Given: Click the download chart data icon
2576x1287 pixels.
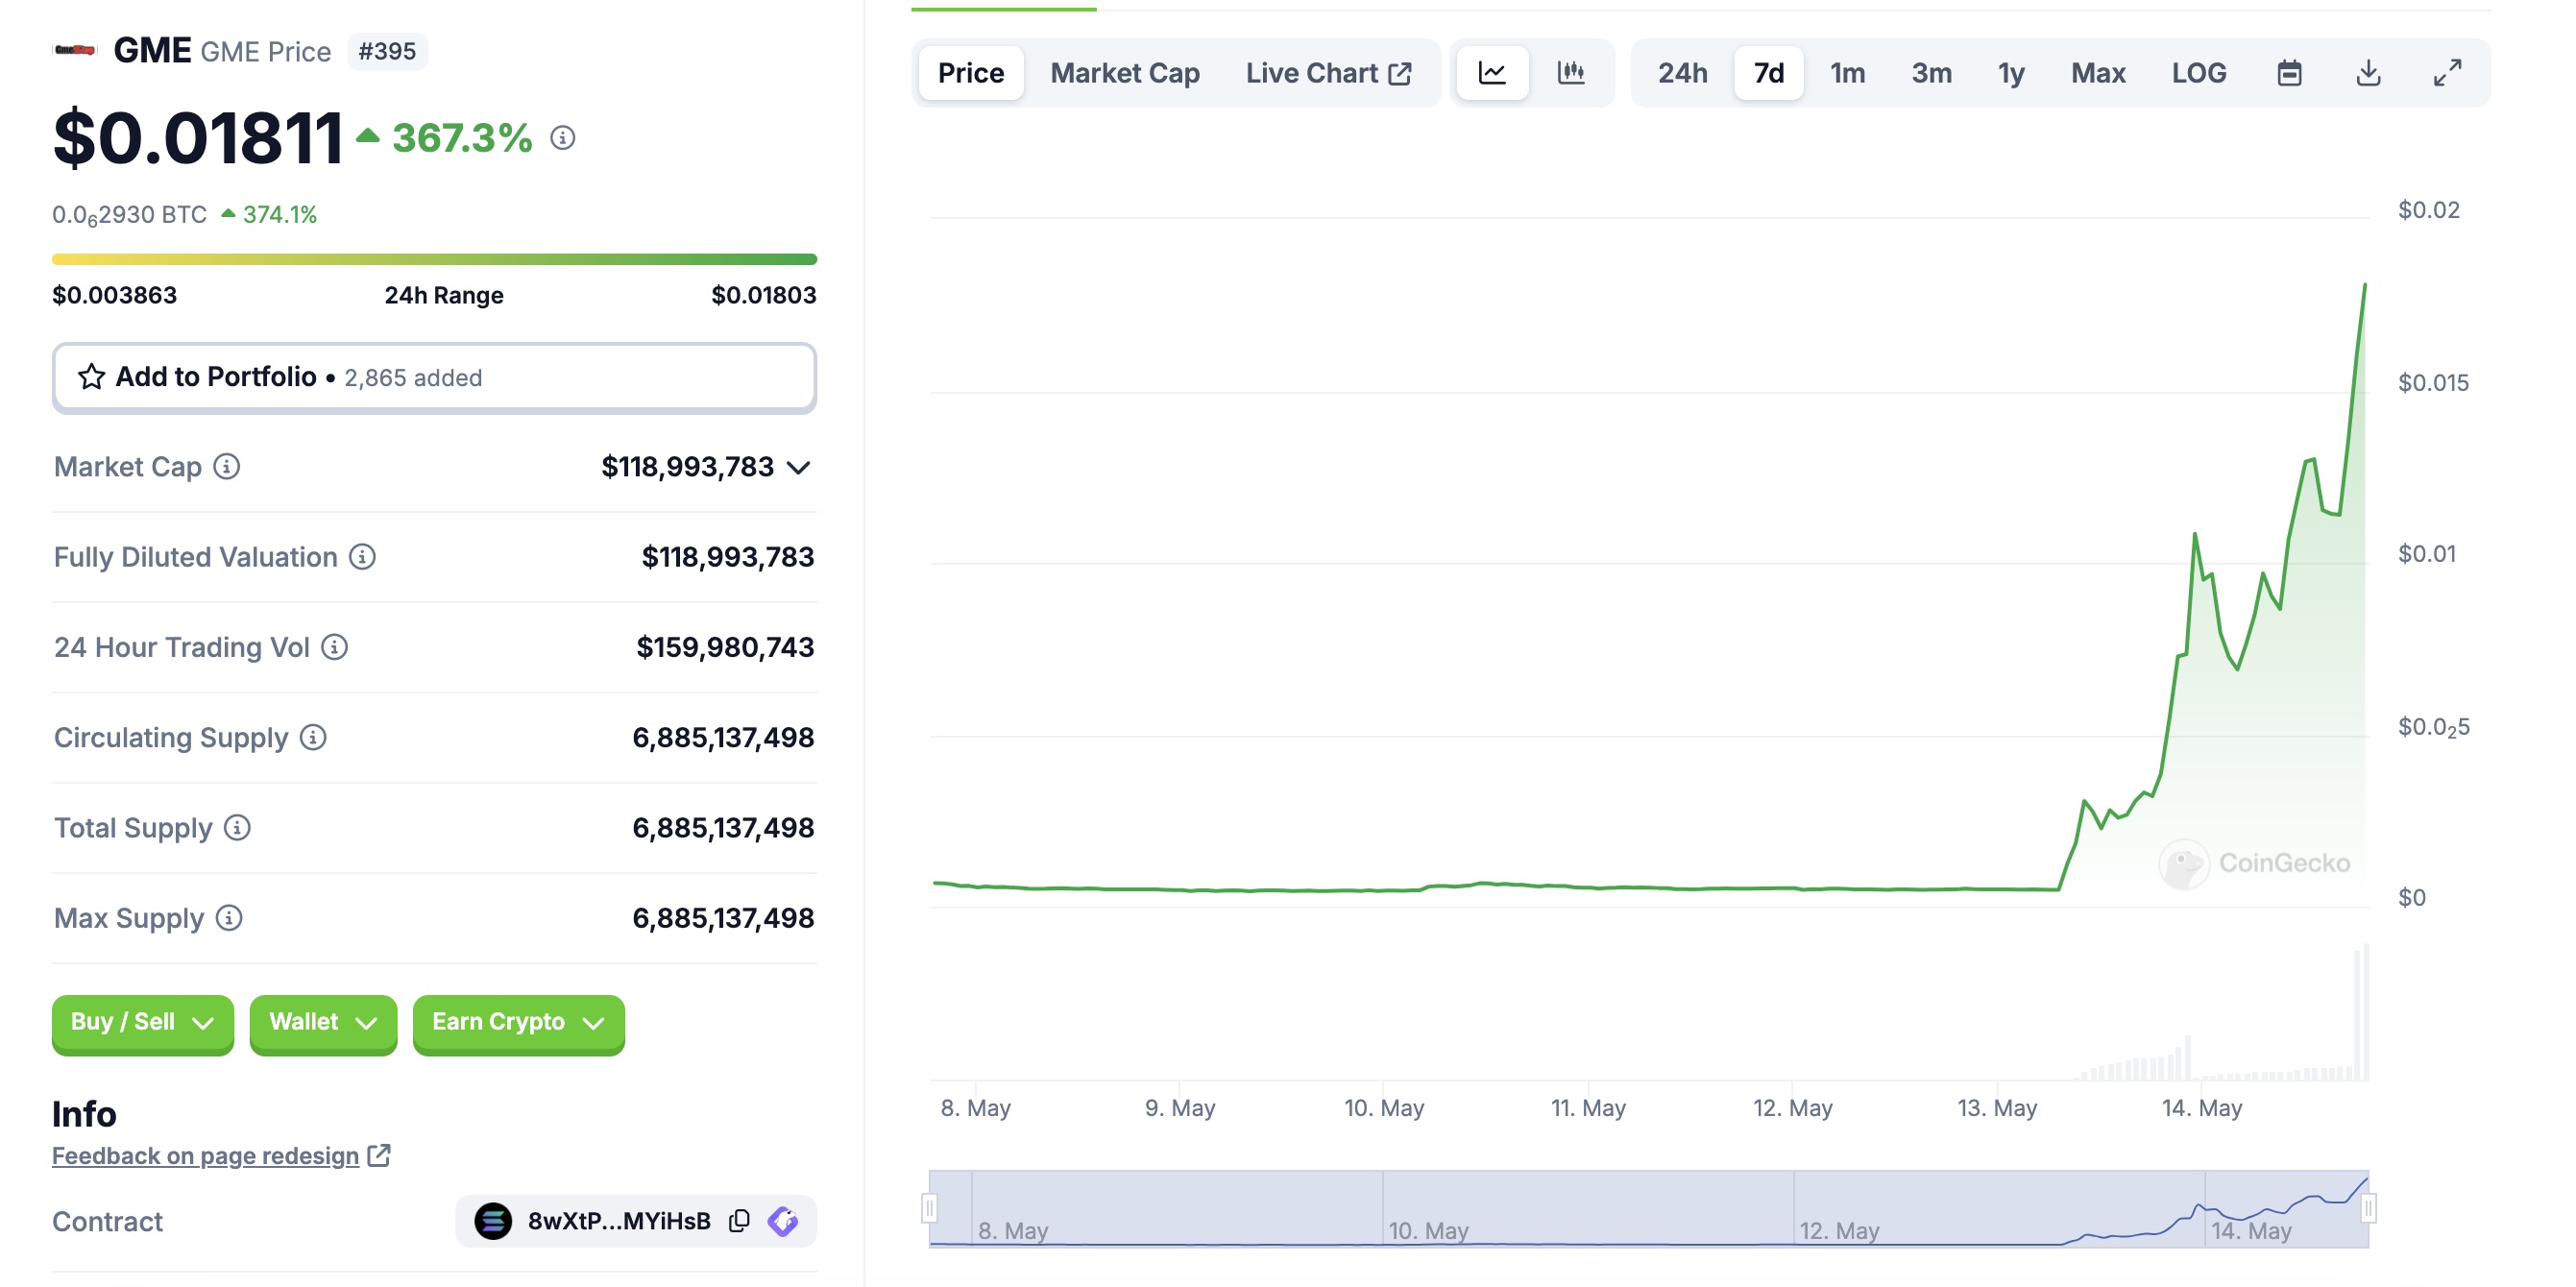Looking at the screenshot, I should click(x=2367, y=73).
